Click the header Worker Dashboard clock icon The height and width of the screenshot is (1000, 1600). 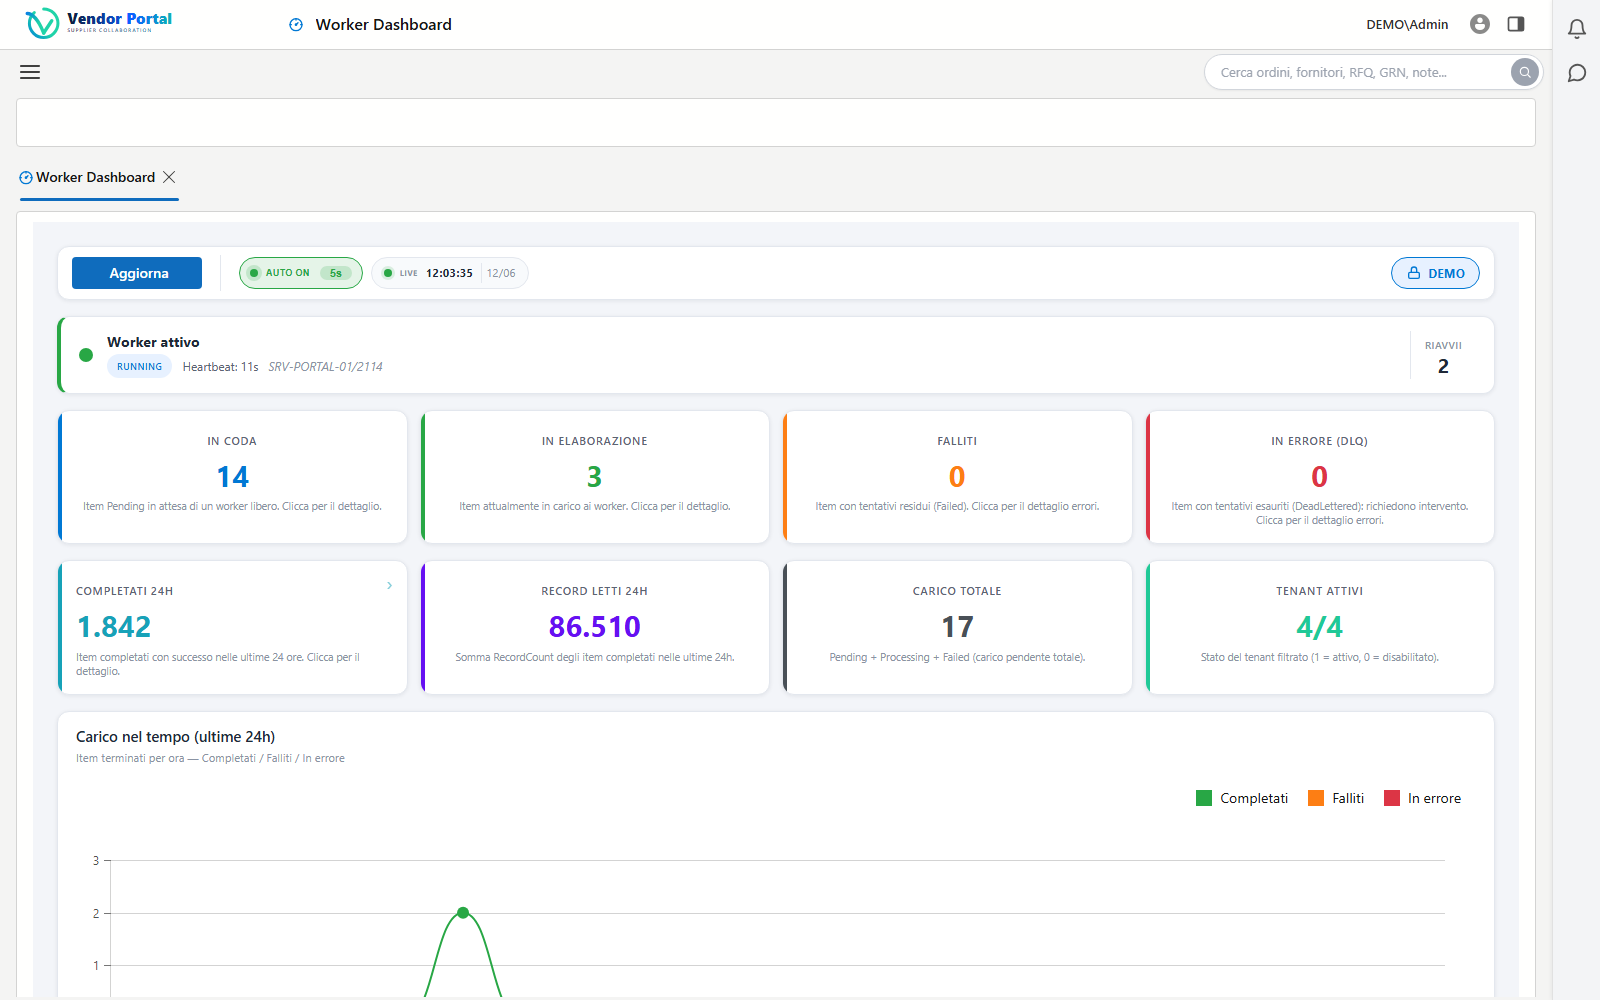(296, 25)
